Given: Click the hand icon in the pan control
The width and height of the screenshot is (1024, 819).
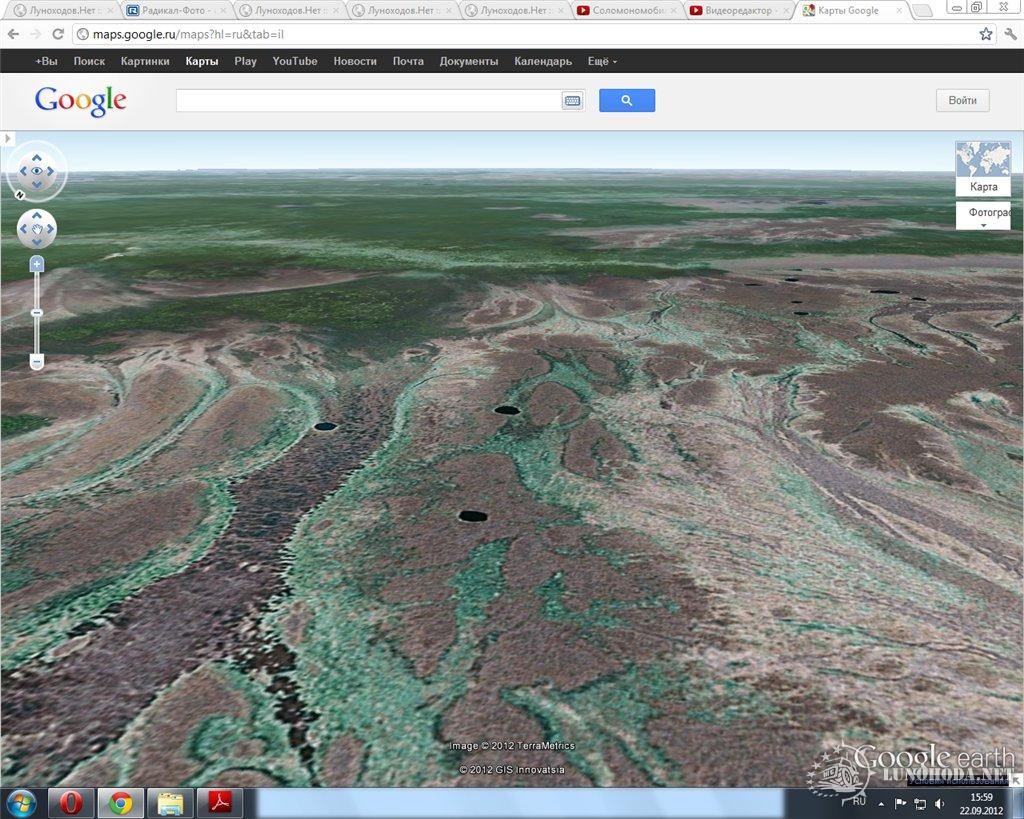Looking at the screenshot, I should tap(37, 229).
